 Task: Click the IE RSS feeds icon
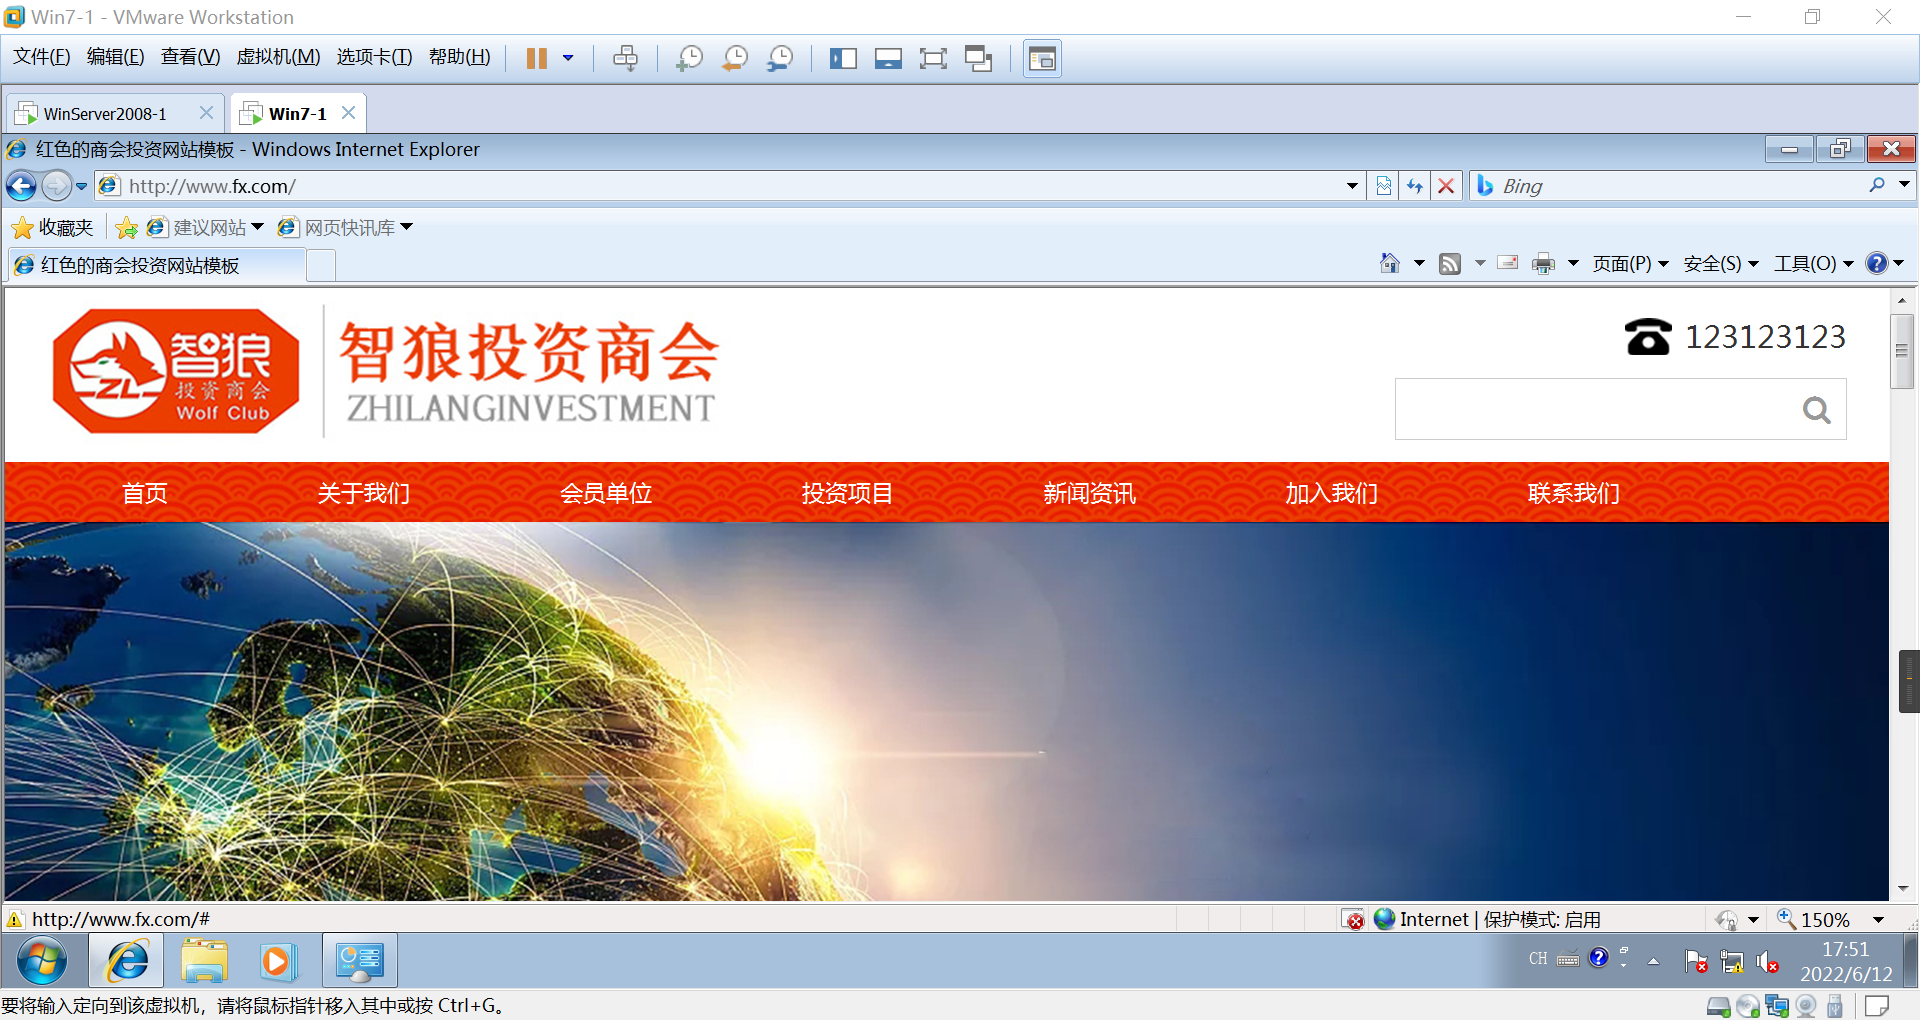click(x=1450, y=263)
